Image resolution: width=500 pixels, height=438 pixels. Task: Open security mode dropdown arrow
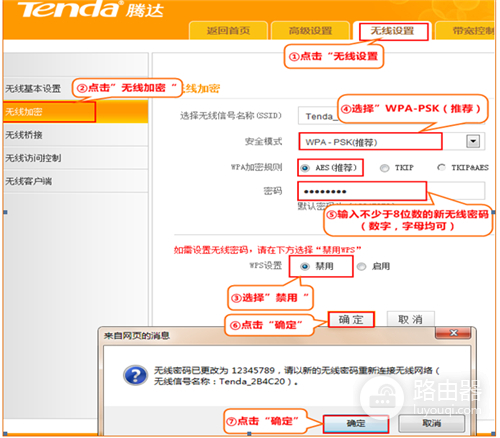point(473,141)
